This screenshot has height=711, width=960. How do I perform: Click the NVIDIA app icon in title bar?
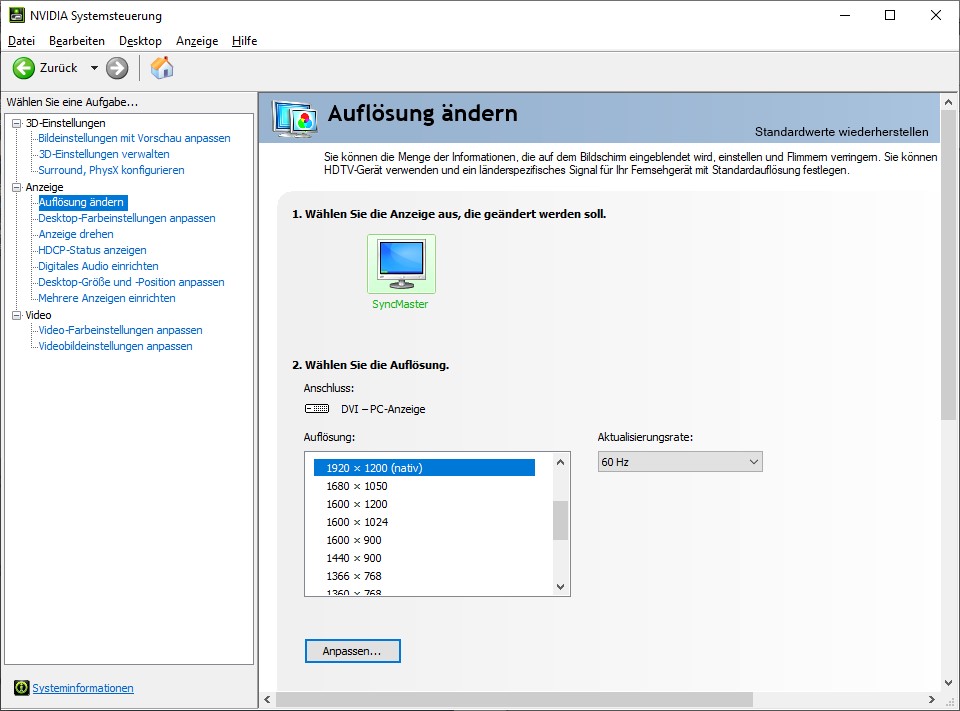pos(17,15)
